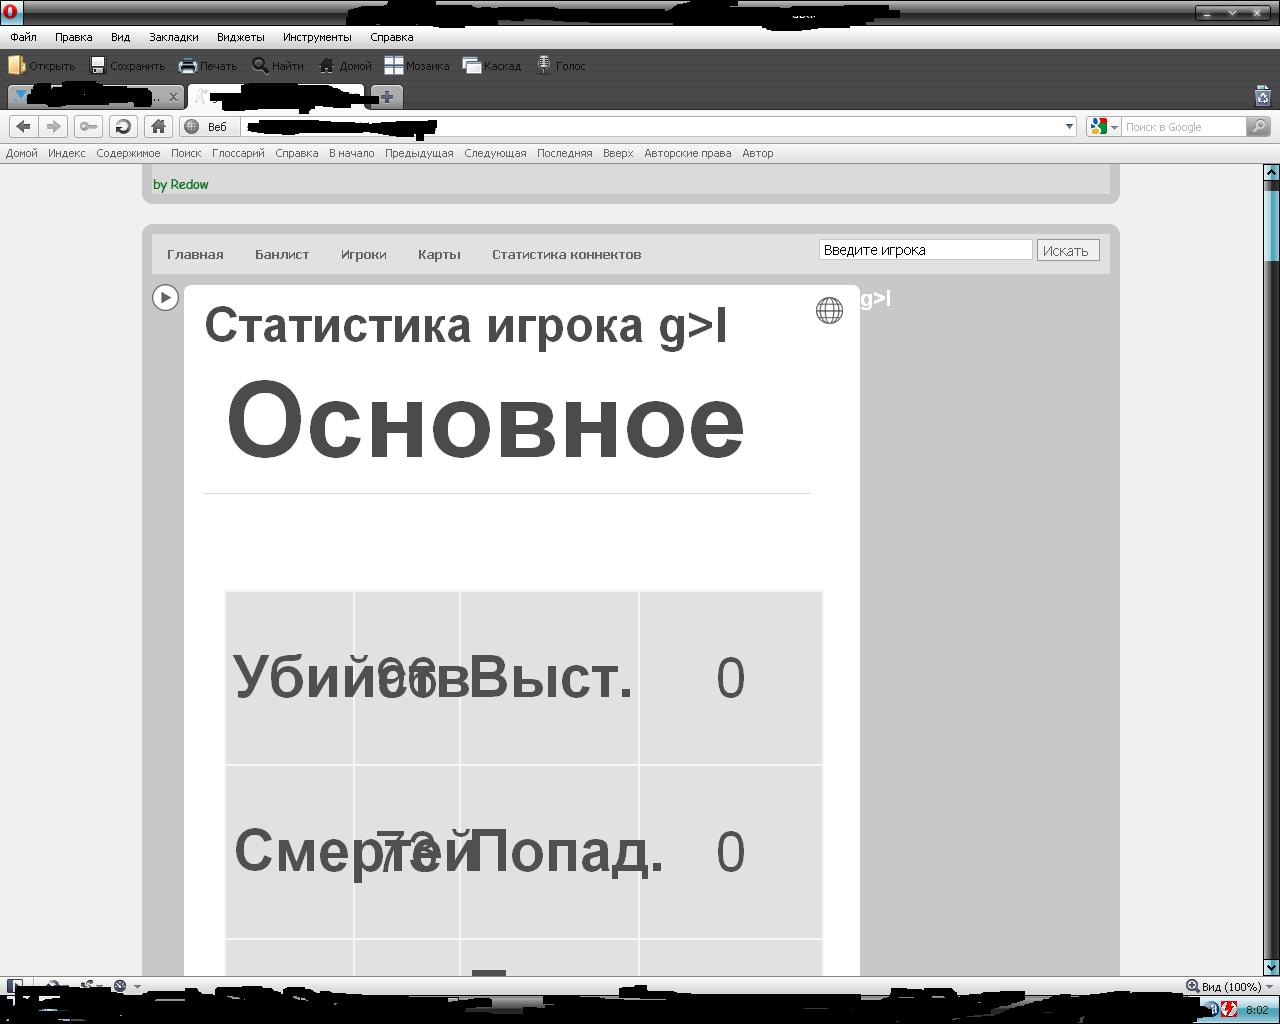Viewport: 1280px width, 1024px height.
Task: Click Индекс in the navigation bar
Action: (x=66, y=153)
